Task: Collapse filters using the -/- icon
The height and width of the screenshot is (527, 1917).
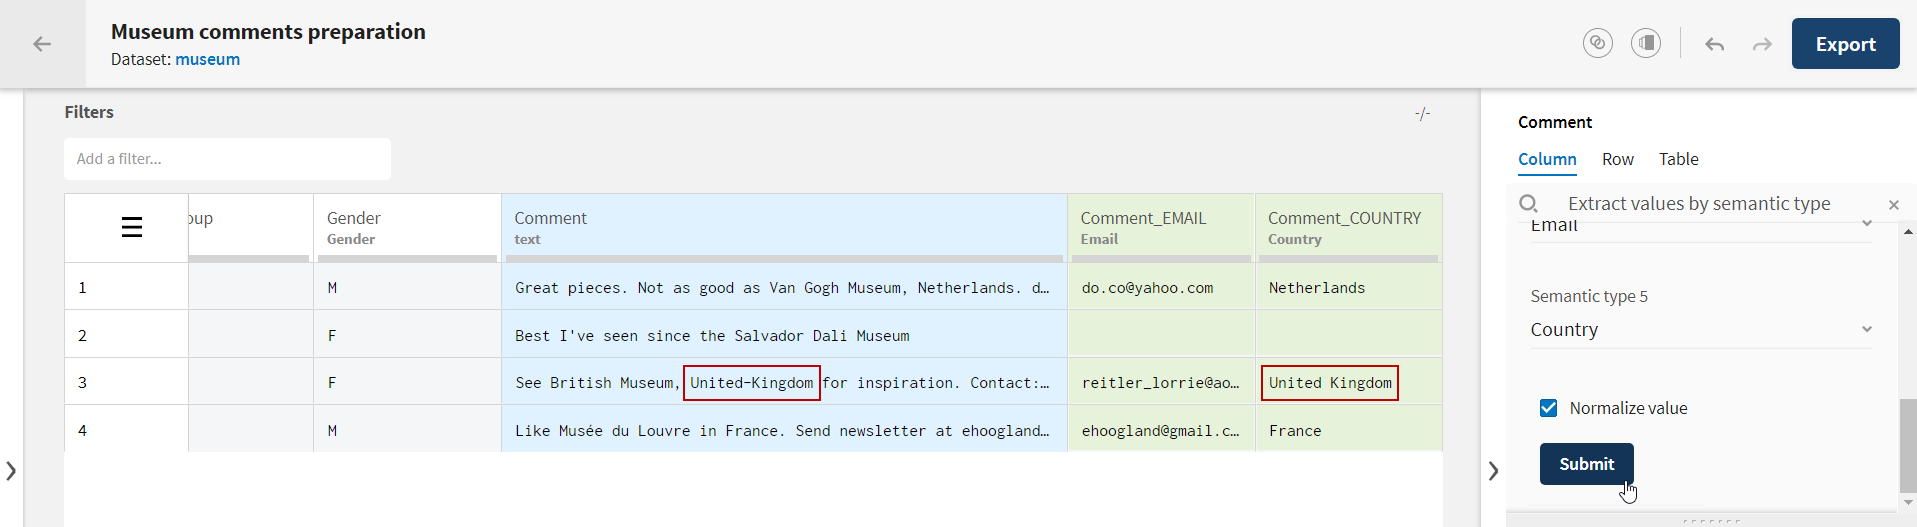Action: pyautogui.click(x=1422, y=114)
